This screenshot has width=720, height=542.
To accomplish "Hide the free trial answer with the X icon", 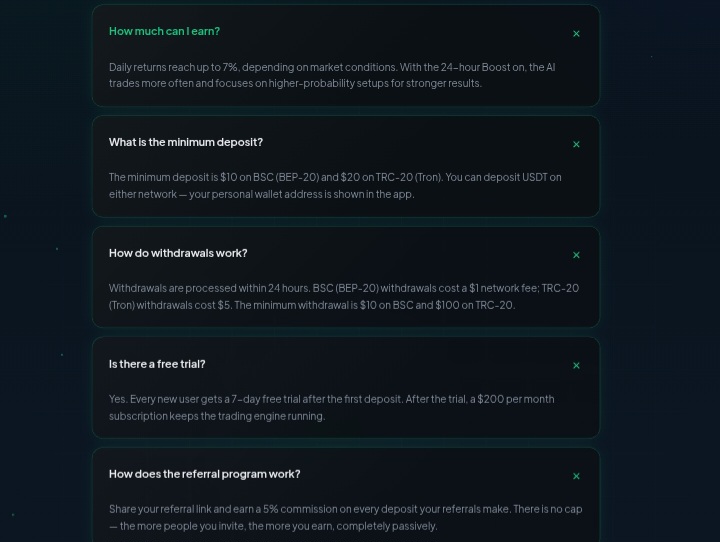I will point(576,366).
